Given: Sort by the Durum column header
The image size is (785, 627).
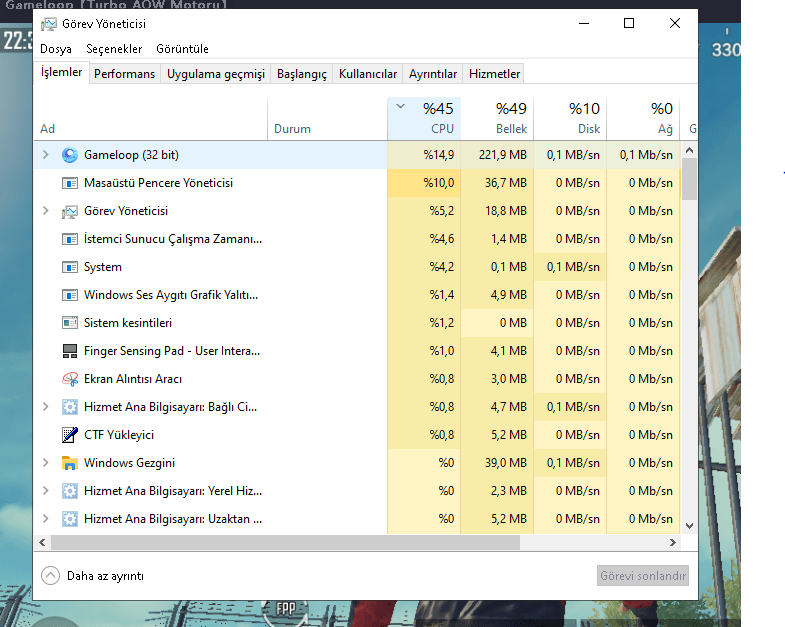Looking at the screenshot, I should [x=327, y=119].
